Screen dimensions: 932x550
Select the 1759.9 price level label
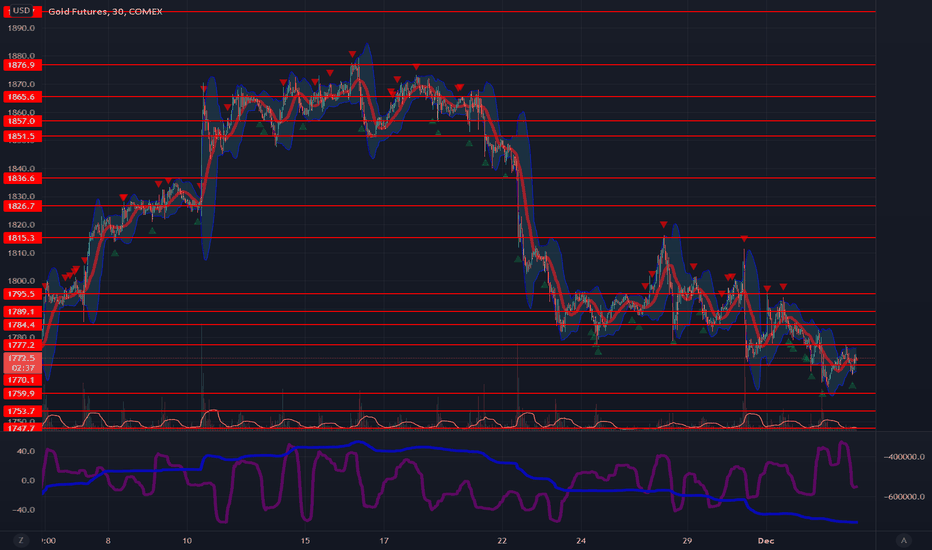23,394
